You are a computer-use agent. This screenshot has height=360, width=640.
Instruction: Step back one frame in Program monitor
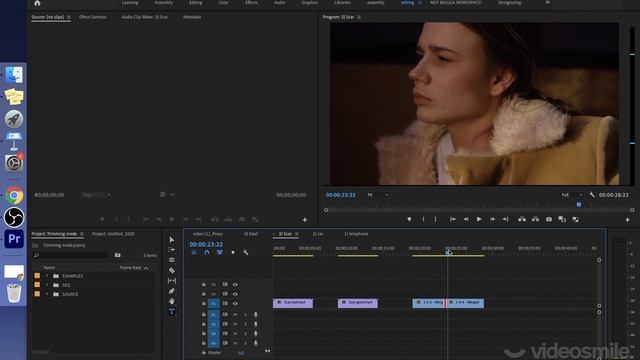(x=466, y=219)
